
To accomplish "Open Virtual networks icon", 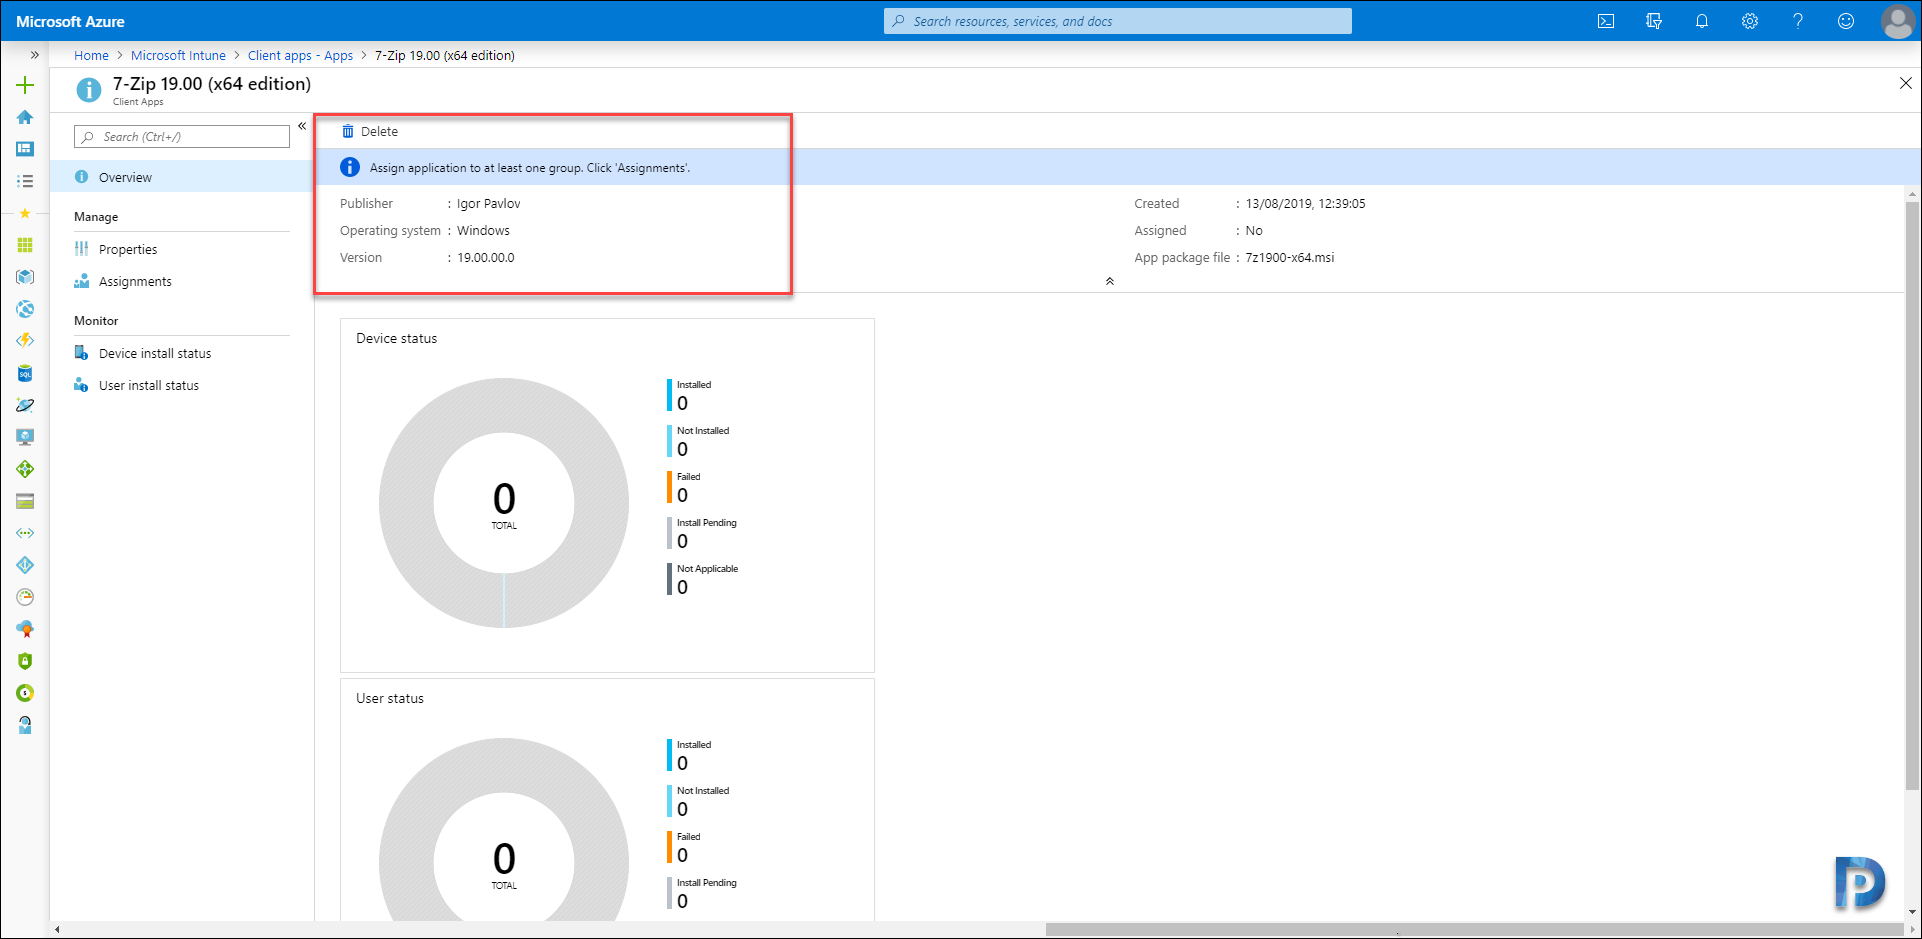I will (x=25, y=533).
